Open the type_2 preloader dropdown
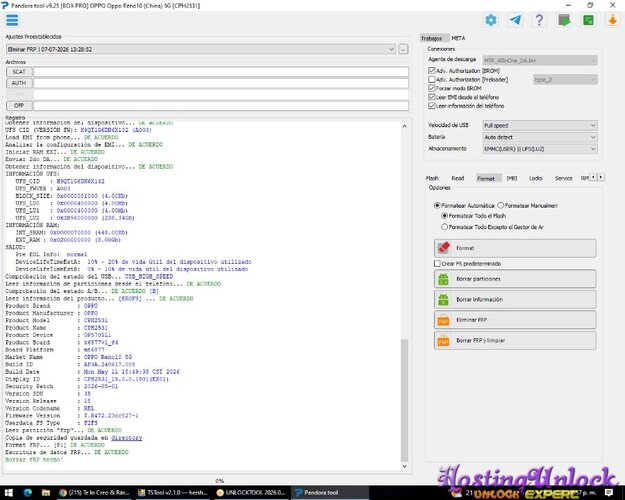Screen dimensions: 625x500 click(x=565, y=80)
